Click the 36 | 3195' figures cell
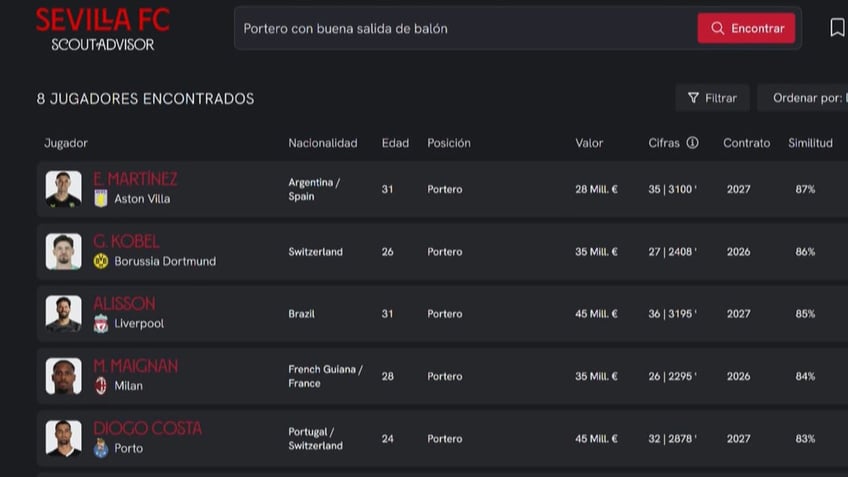 click(673, 314)
